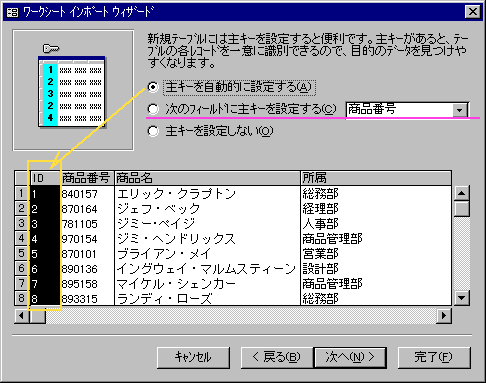Click the vertical scrollbar thumb
The height and width of the screenshot is (383, 486).
(x=462, y=209)
